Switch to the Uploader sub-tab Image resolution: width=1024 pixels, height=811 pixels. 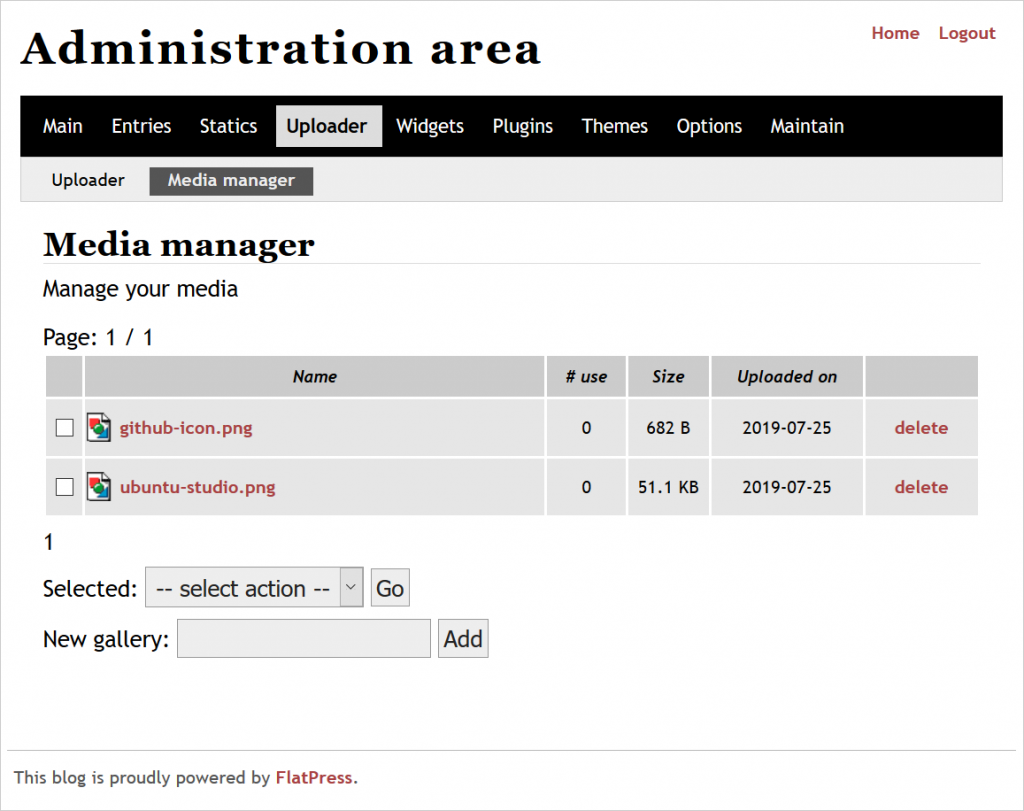point(87,181)
